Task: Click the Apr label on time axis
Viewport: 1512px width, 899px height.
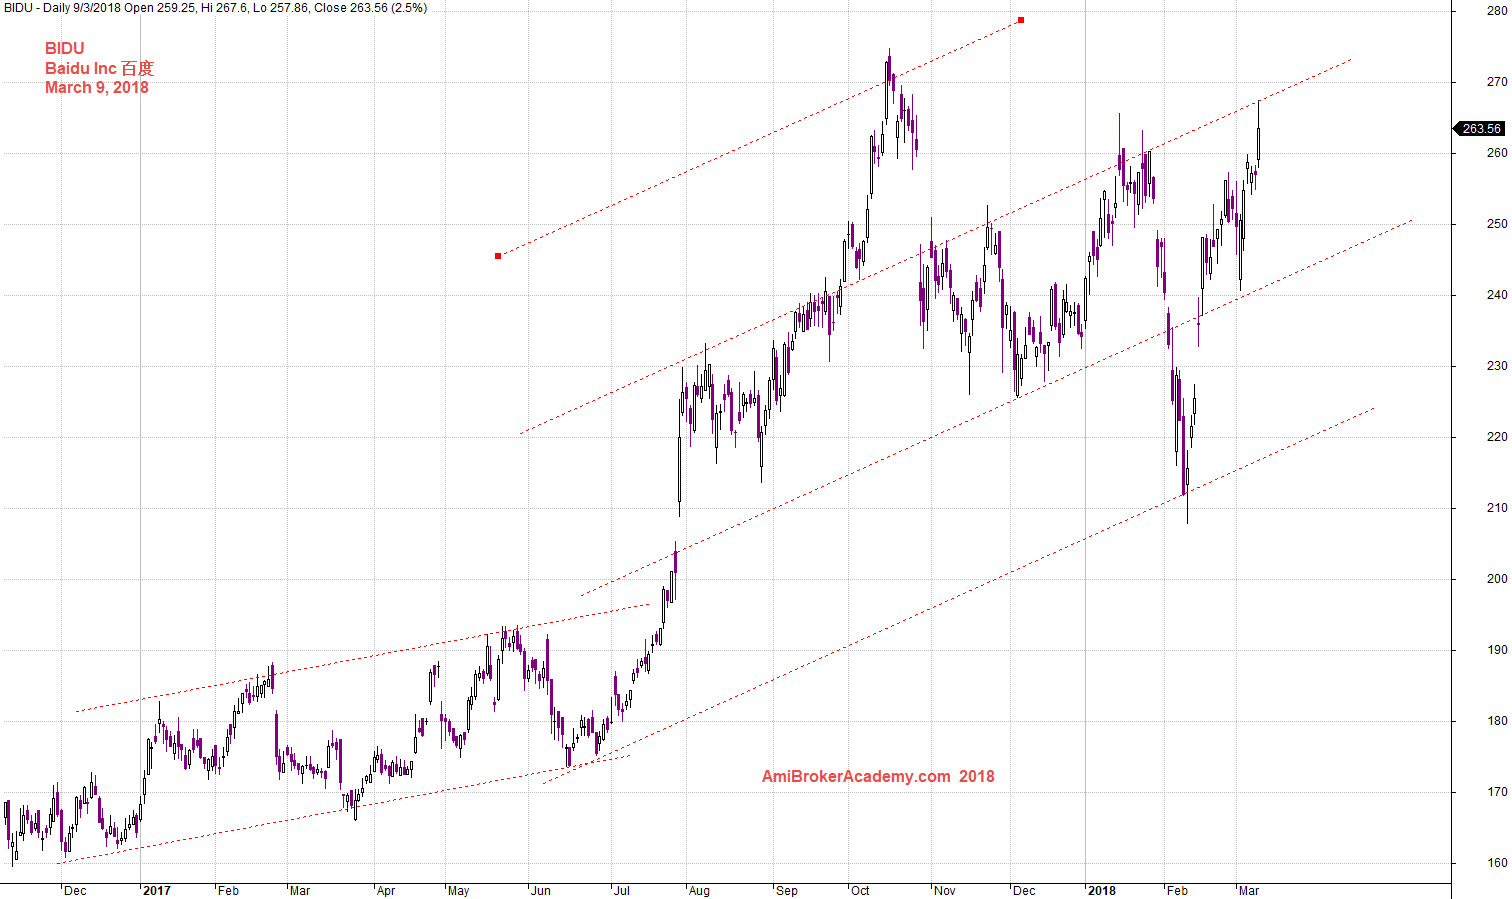Action: pyautogui.click(x=386, y=891)
